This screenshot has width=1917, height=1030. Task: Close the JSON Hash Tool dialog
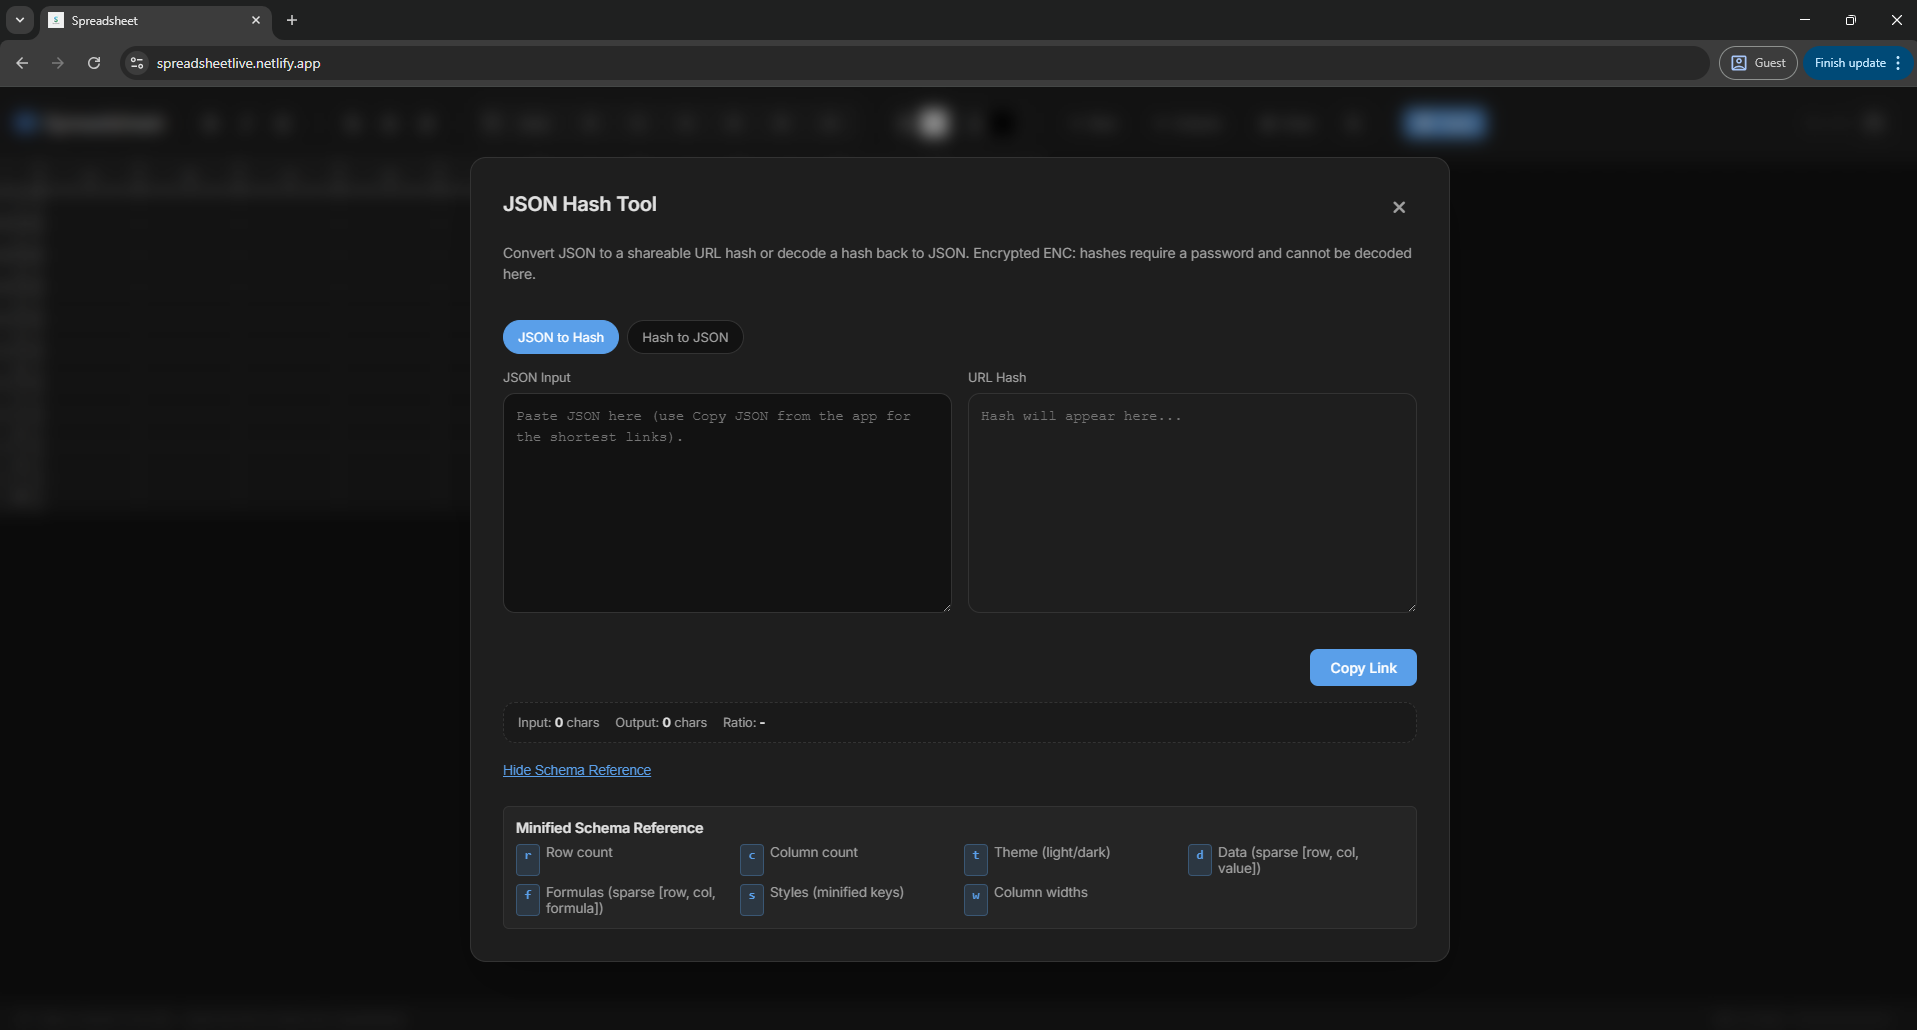pyautogui.click(x=1399, y=207)
